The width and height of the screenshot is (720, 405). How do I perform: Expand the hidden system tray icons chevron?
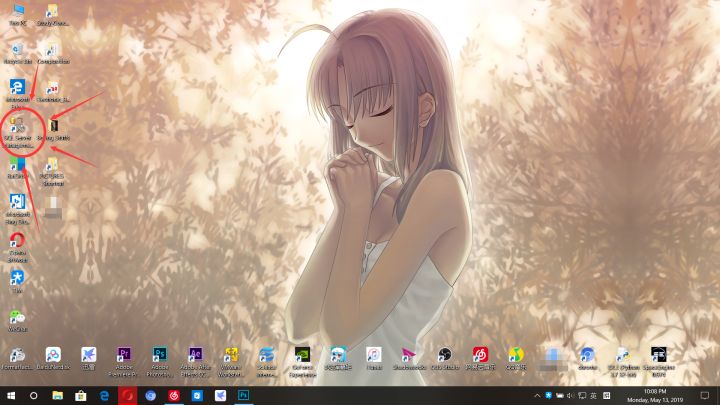click(537, 396)
